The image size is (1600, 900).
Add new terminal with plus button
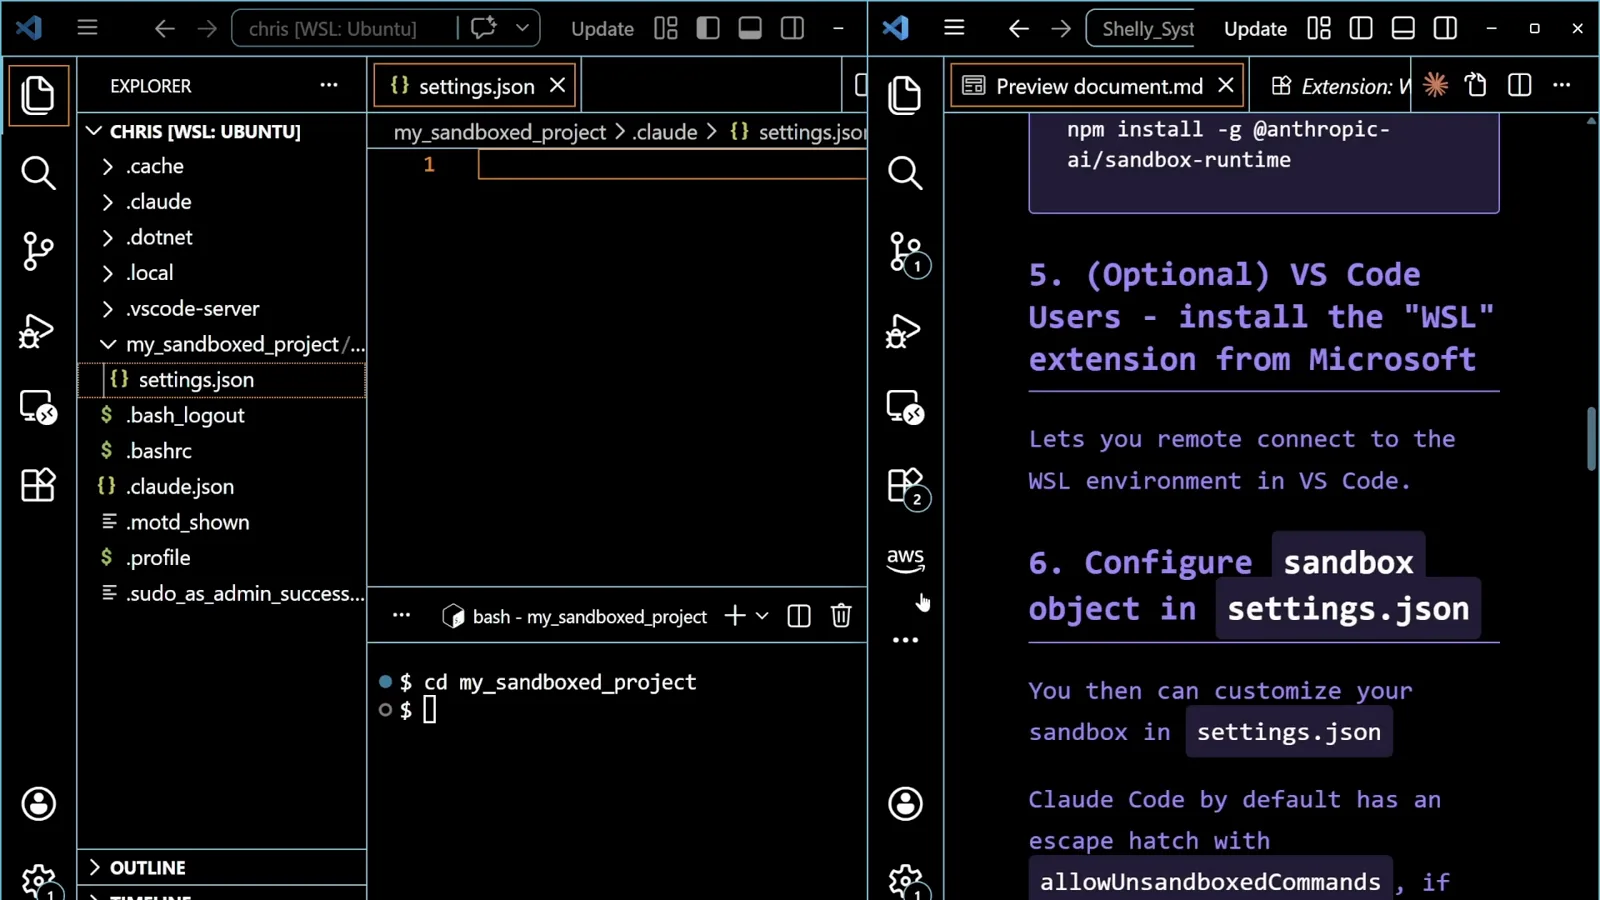735,616
